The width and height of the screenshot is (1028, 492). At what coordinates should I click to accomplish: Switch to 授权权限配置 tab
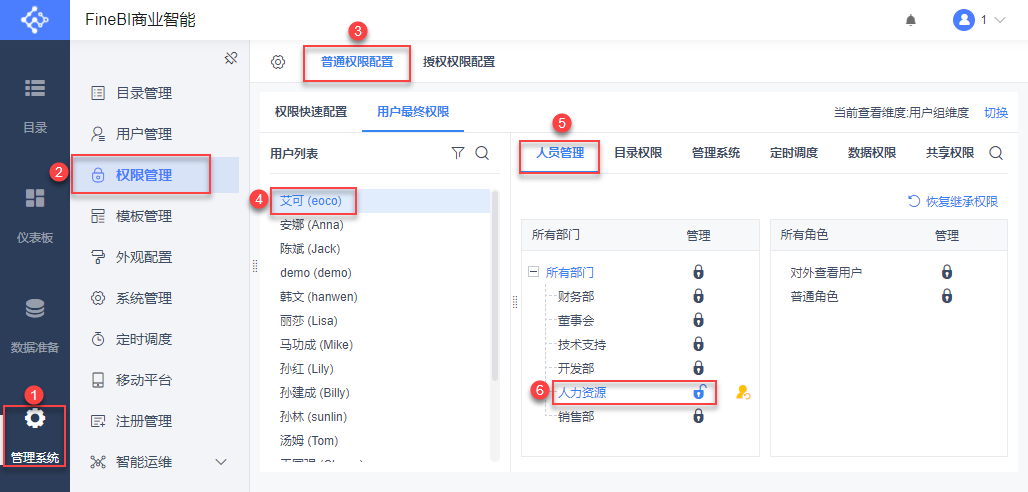point(458,62)
